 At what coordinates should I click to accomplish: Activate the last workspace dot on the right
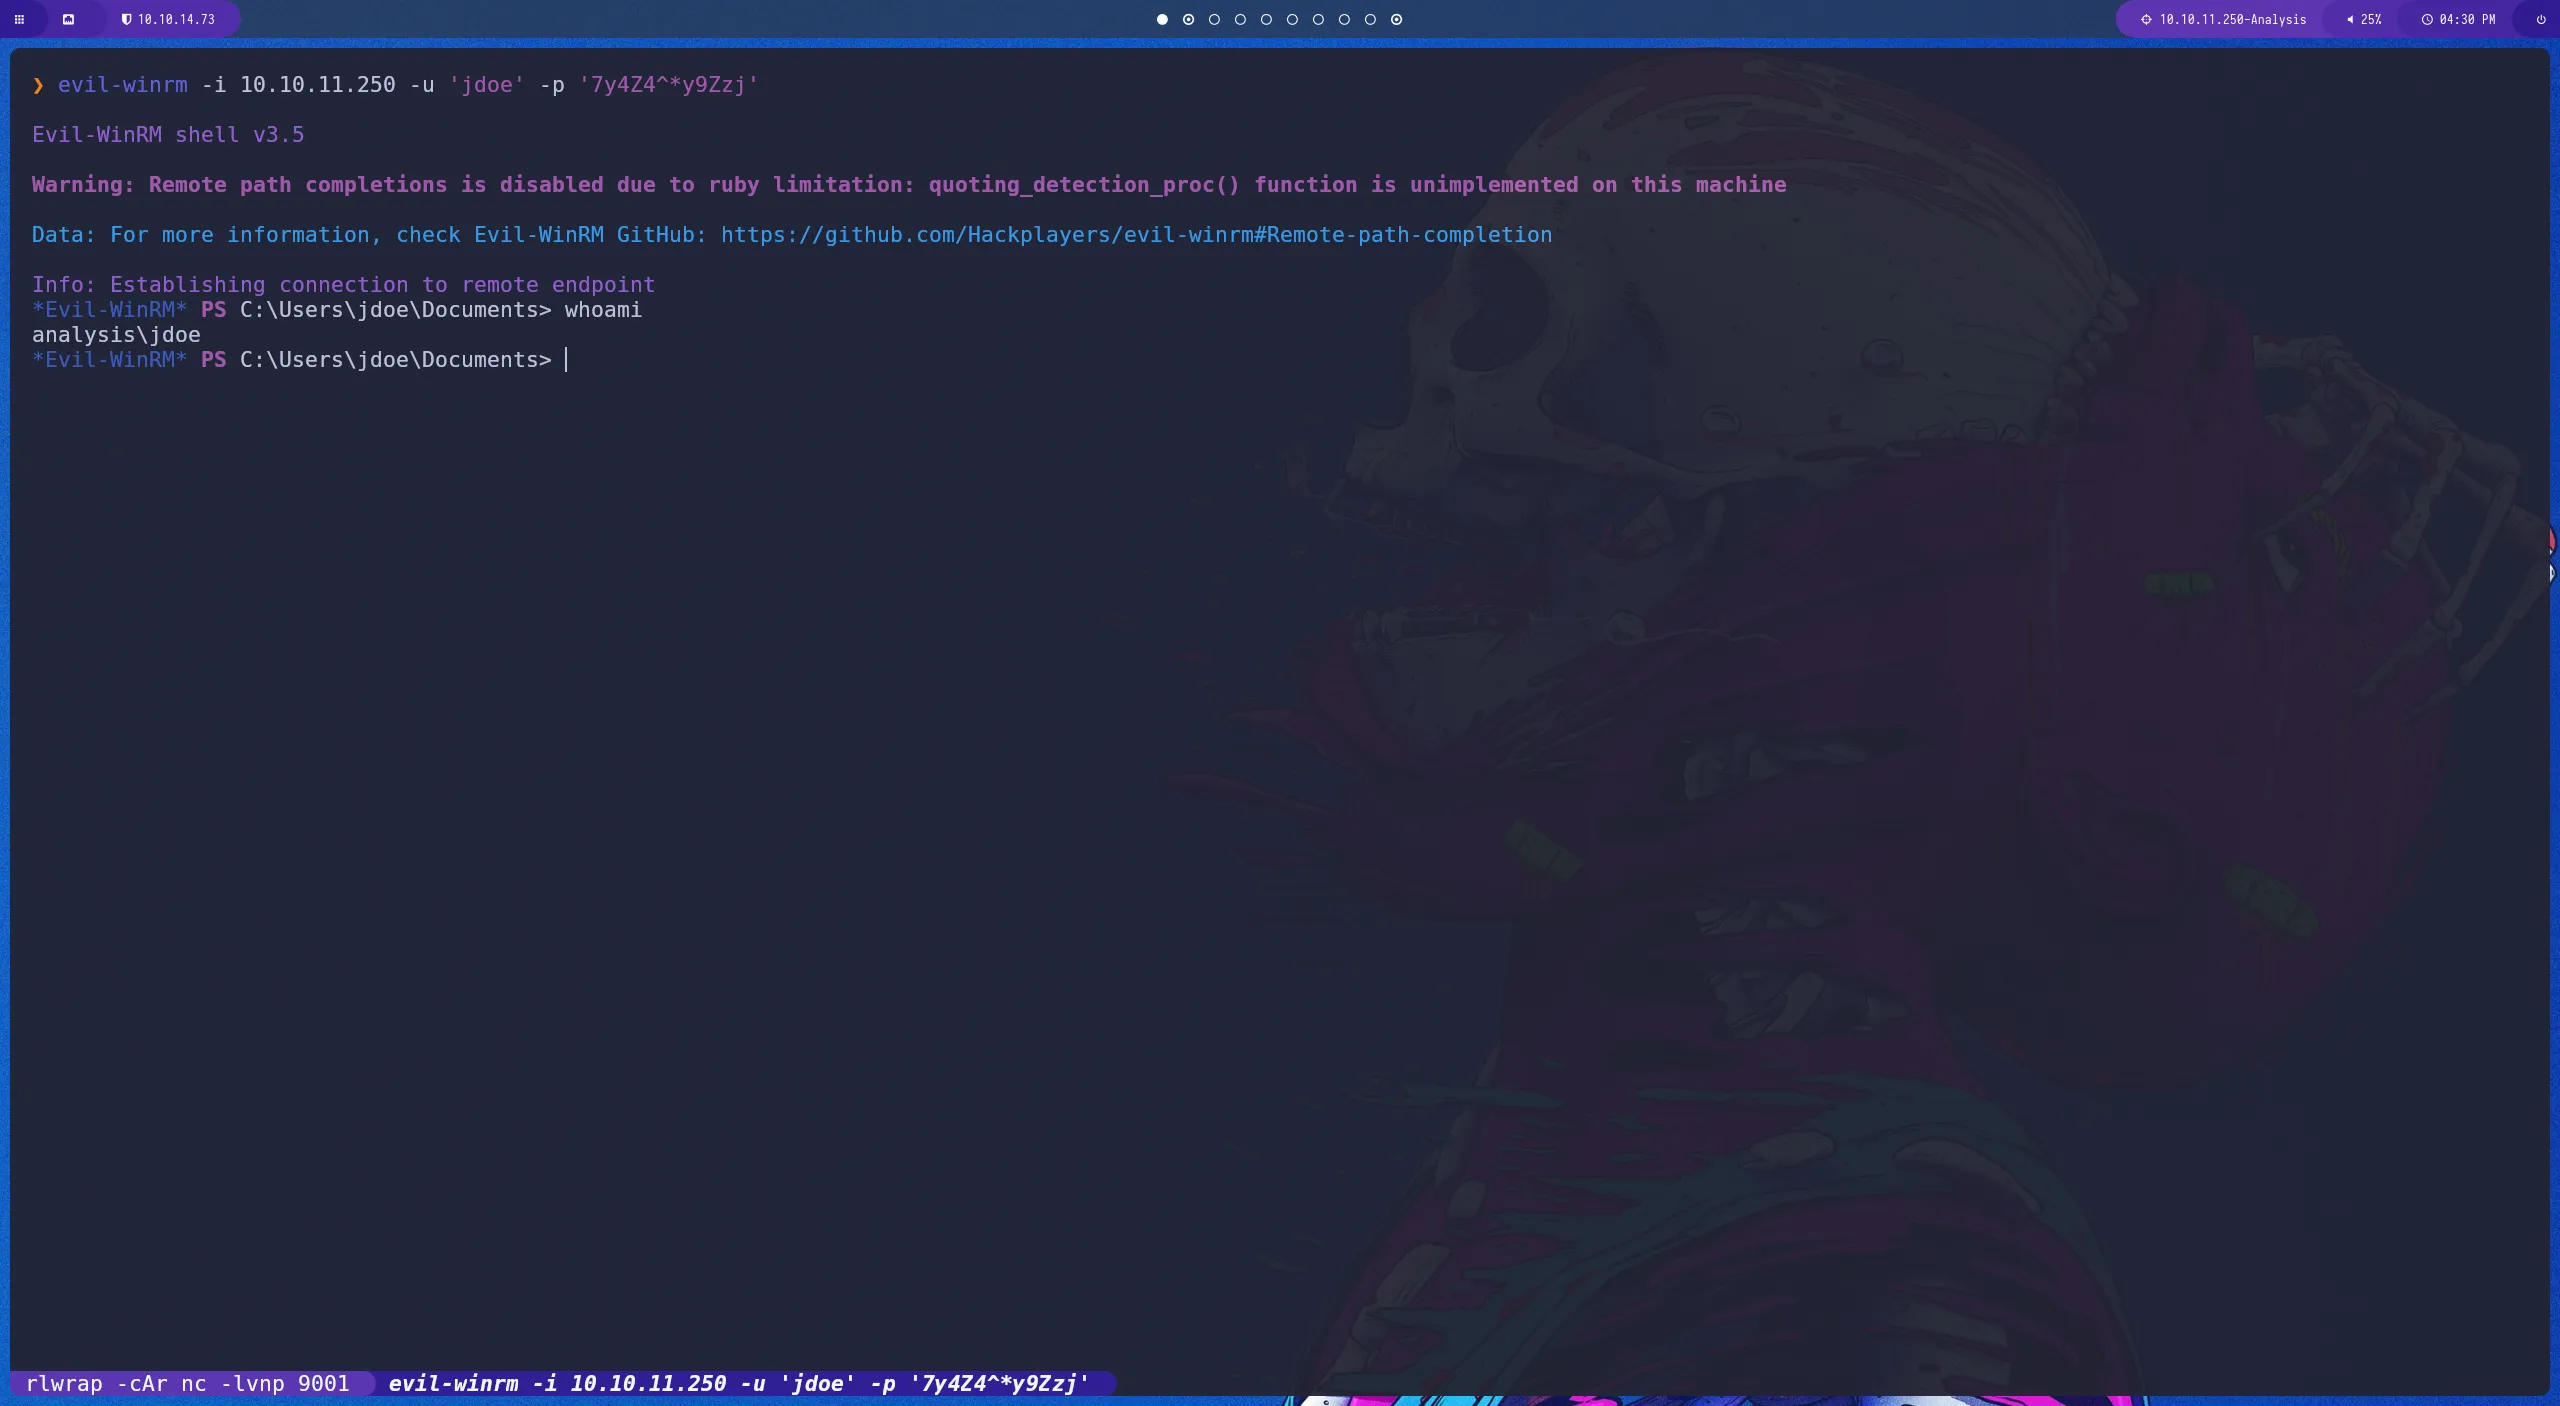point(1396,19)
